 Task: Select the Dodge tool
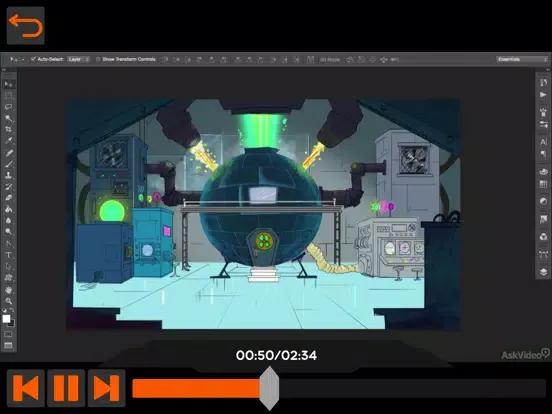pos(8,232)
